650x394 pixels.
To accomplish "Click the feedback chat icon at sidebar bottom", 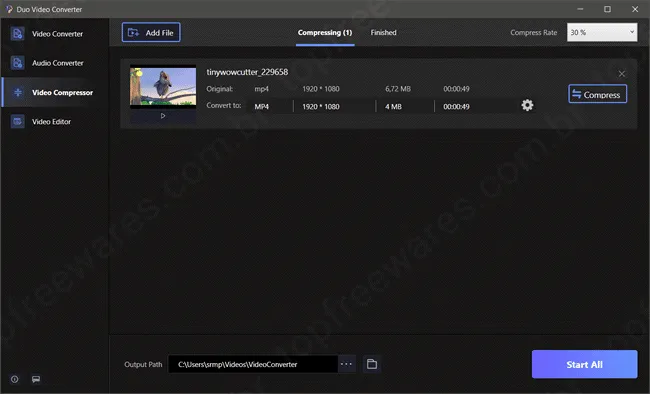I will (x=36, y=379).
